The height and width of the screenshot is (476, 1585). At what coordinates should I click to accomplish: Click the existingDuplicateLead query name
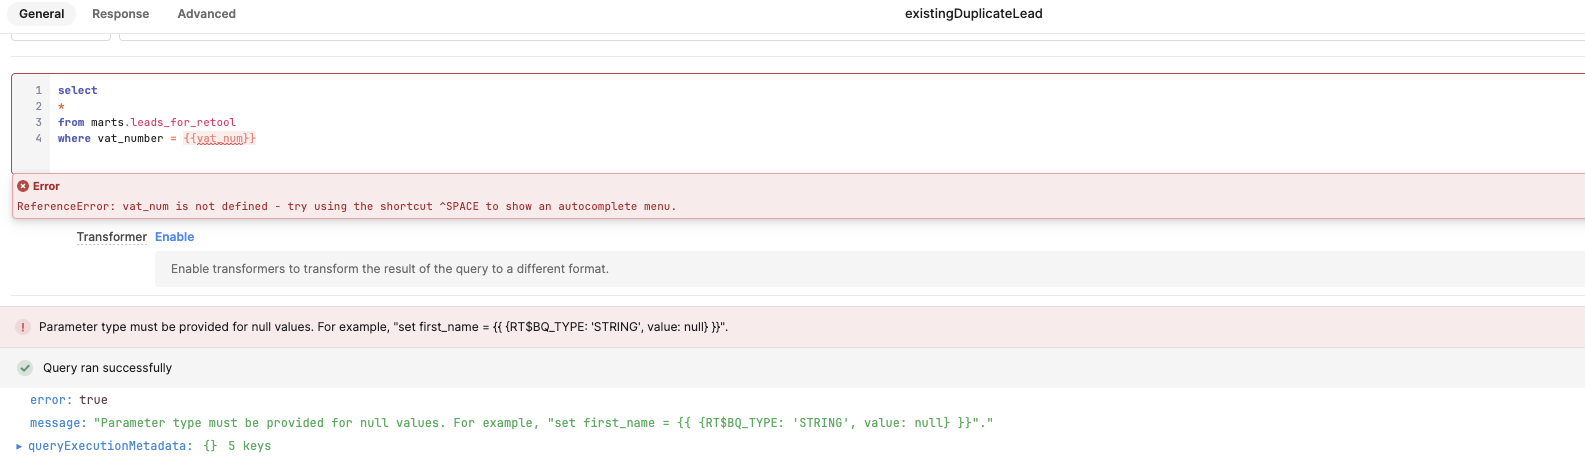(x=973, y=14)
